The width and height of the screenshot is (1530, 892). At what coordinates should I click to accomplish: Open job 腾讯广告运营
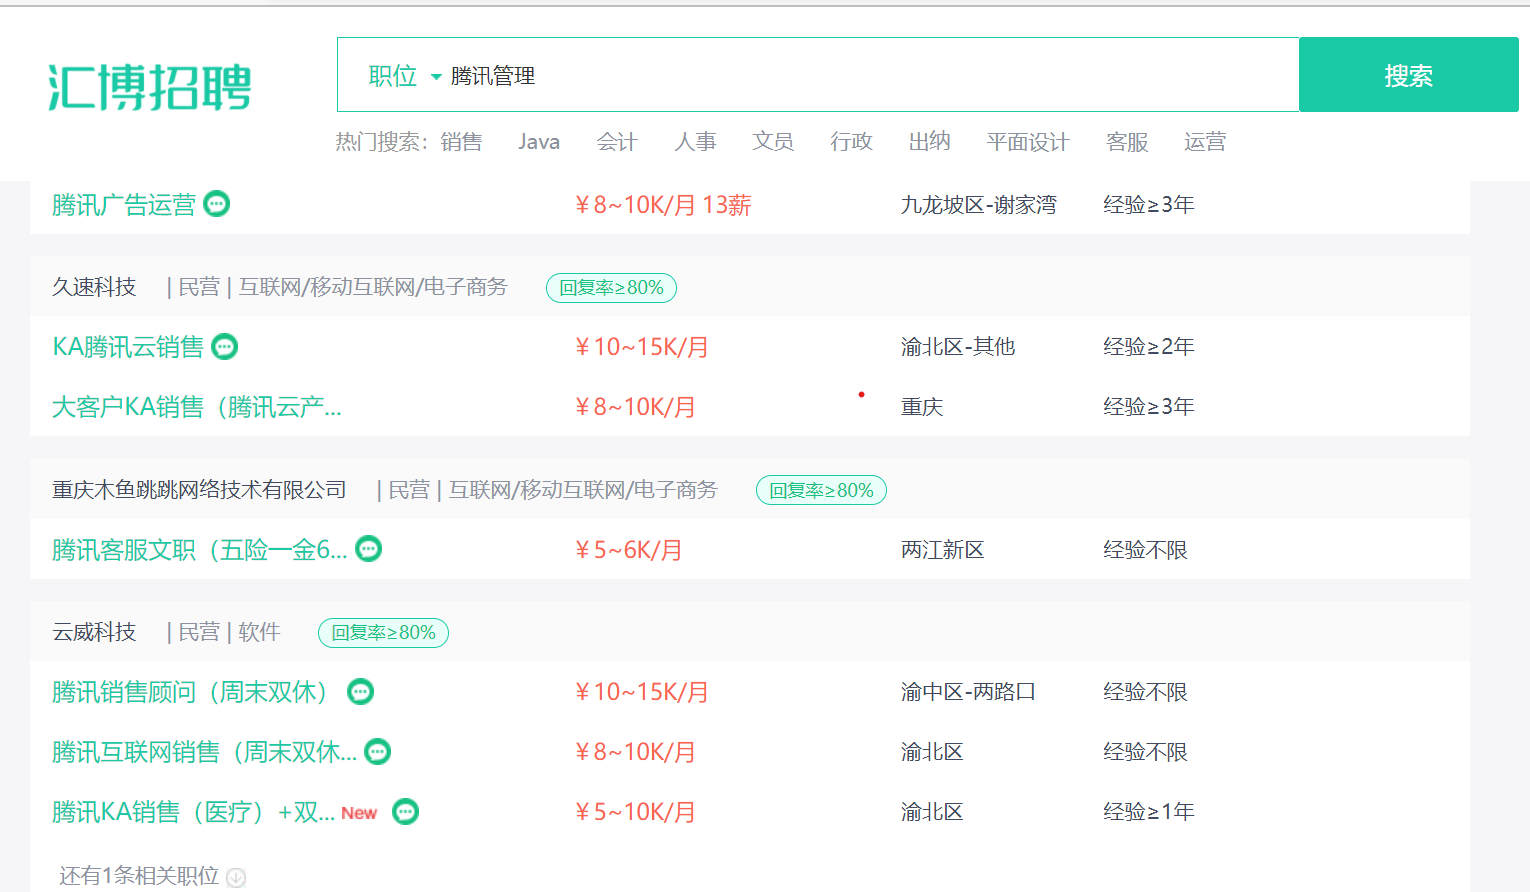(124, 205)
